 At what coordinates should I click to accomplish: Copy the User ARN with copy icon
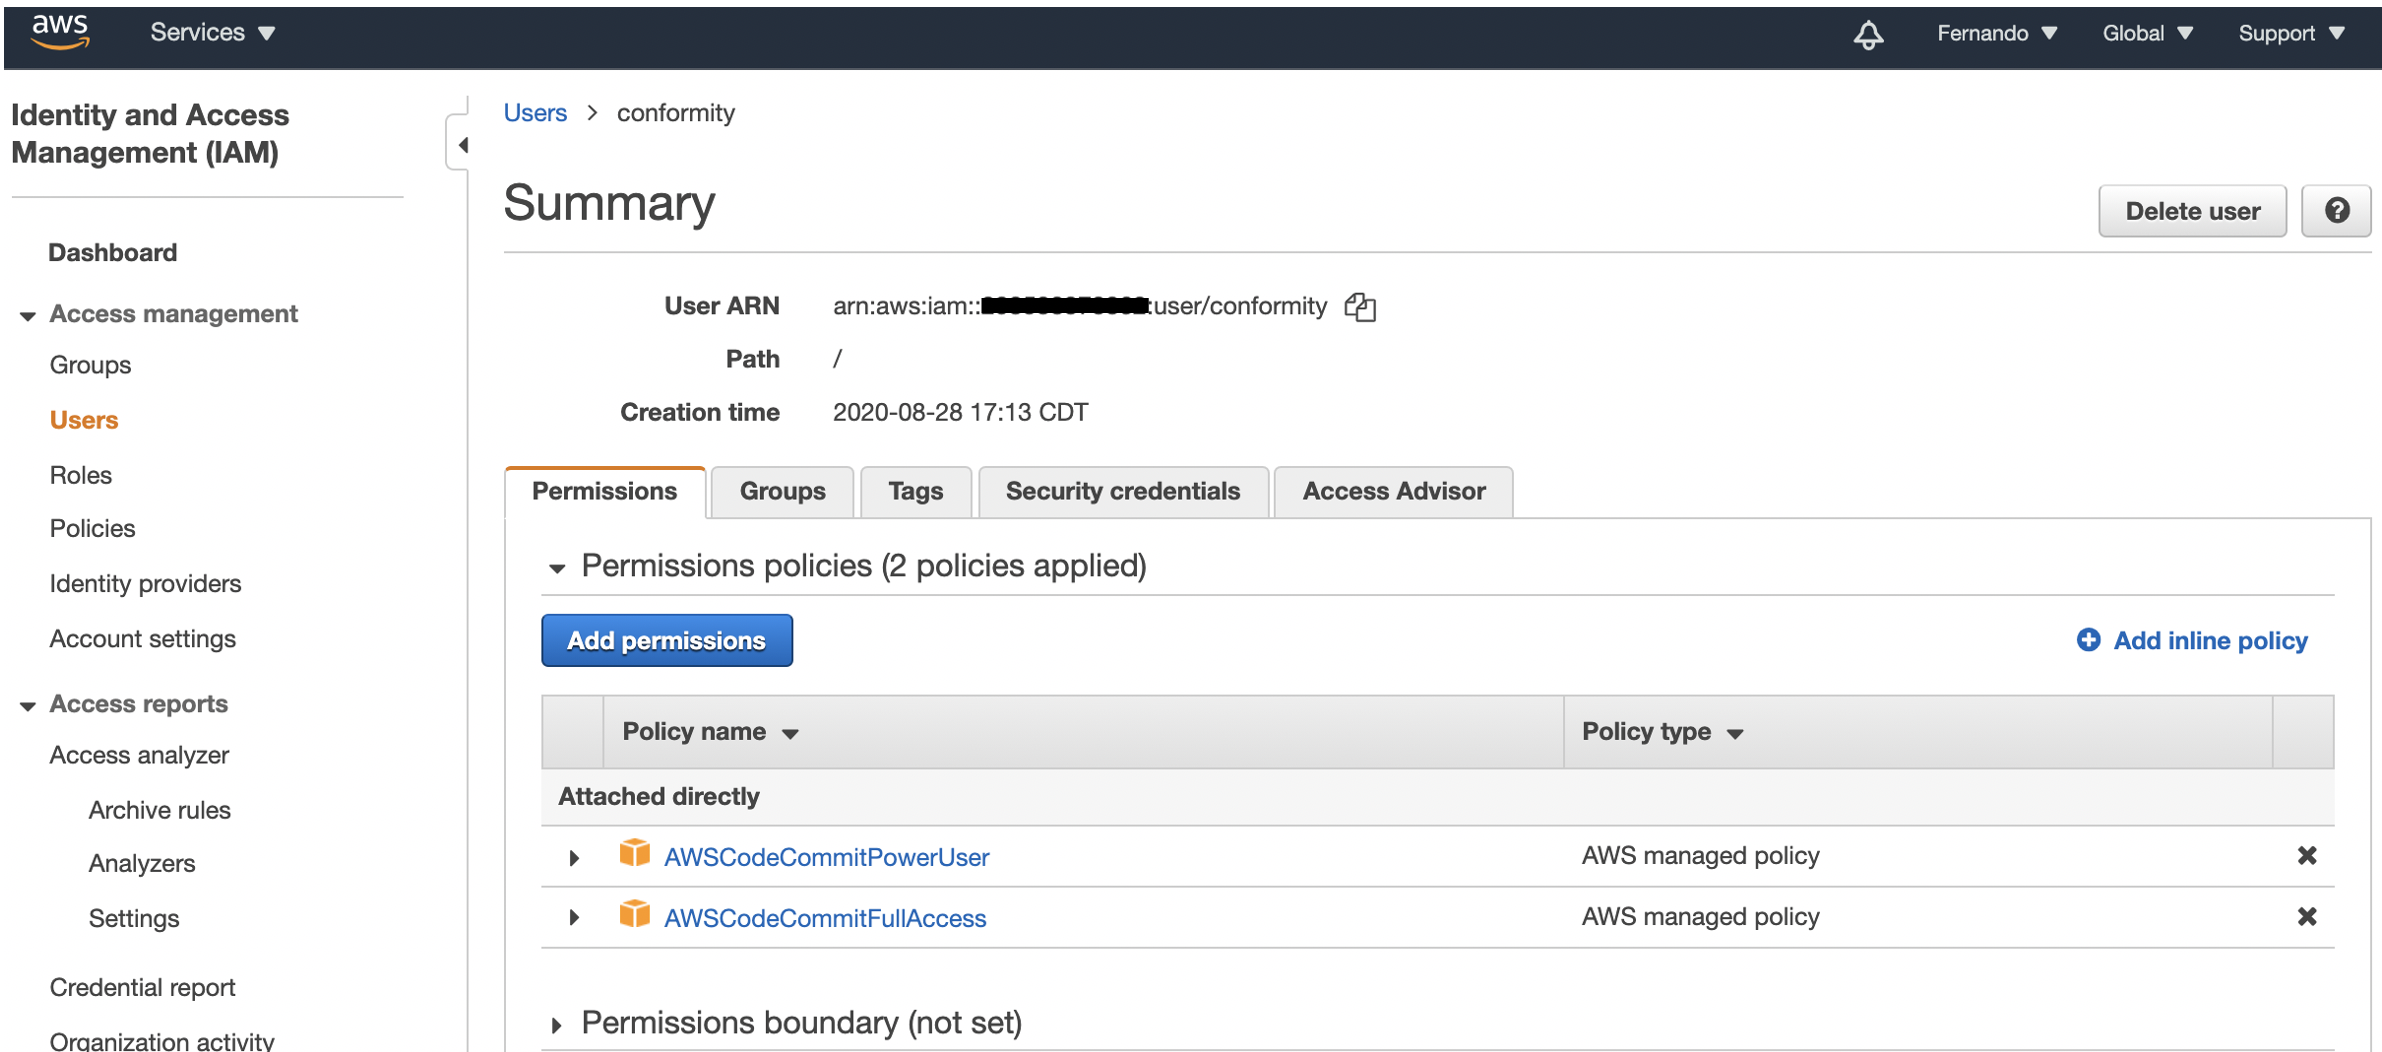click(x=1360, y=307)
